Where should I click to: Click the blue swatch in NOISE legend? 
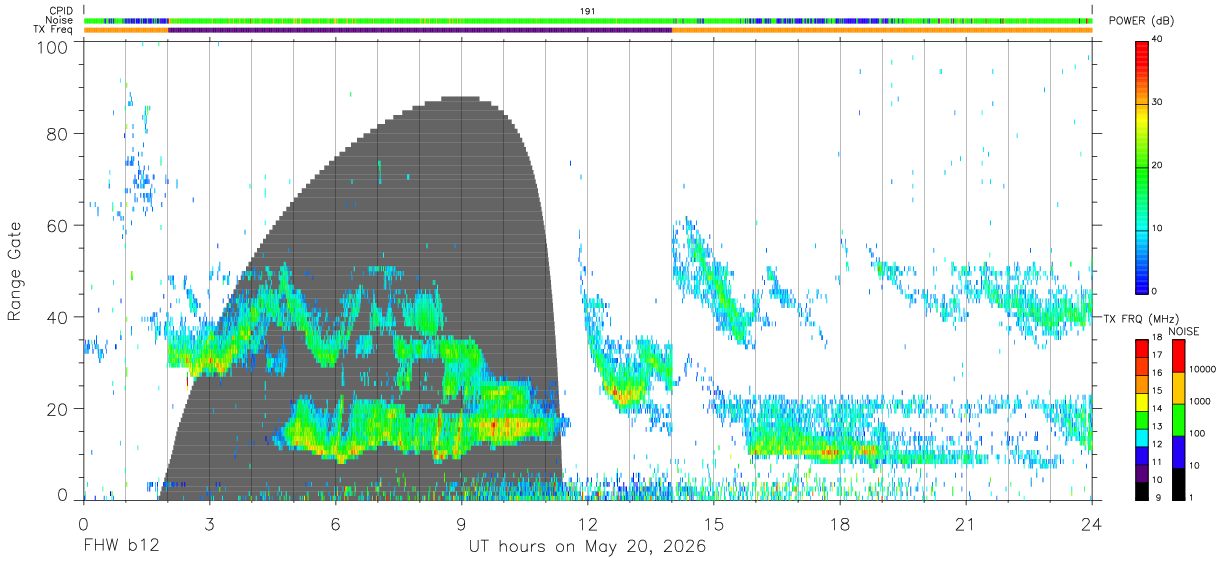(1178, 451)
